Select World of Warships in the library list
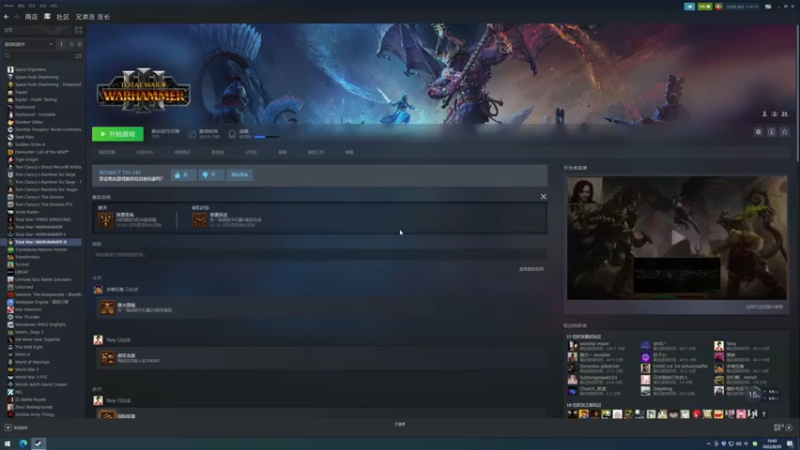This screenshot has width=800, height=450. 32,362
